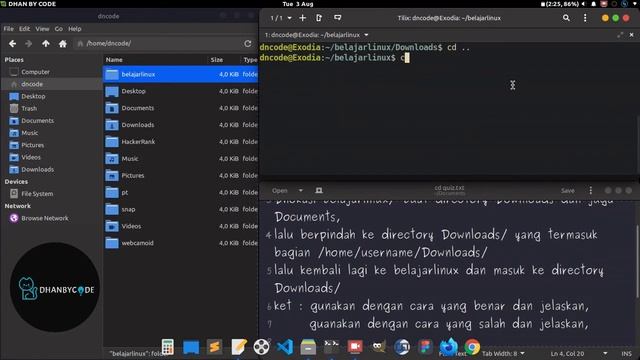Open the notes app dock icon
This screenshot has width=640, height=360.
coord(239,347)
